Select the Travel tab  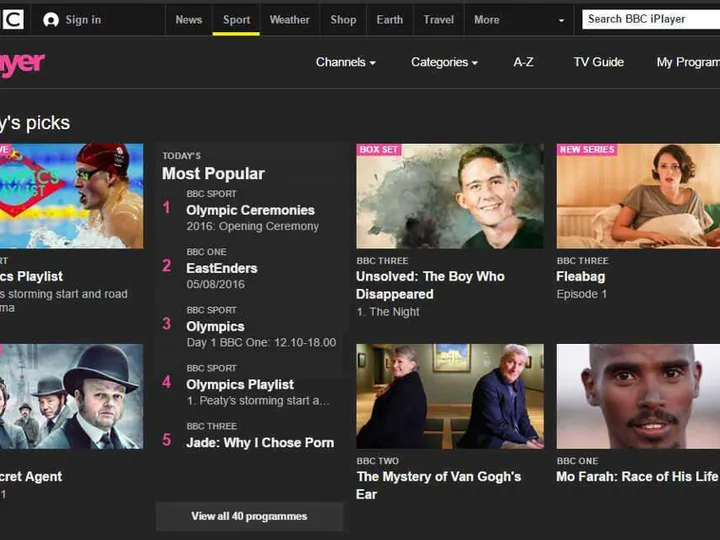click(x=439, y=20)
